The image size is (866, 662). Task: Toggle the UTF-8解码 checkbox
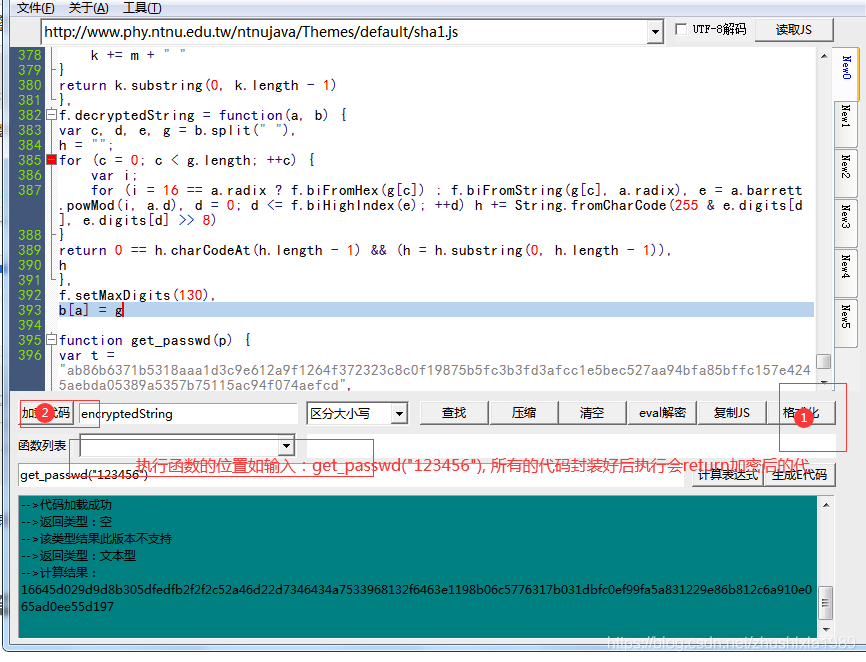(x=682, y=29)
